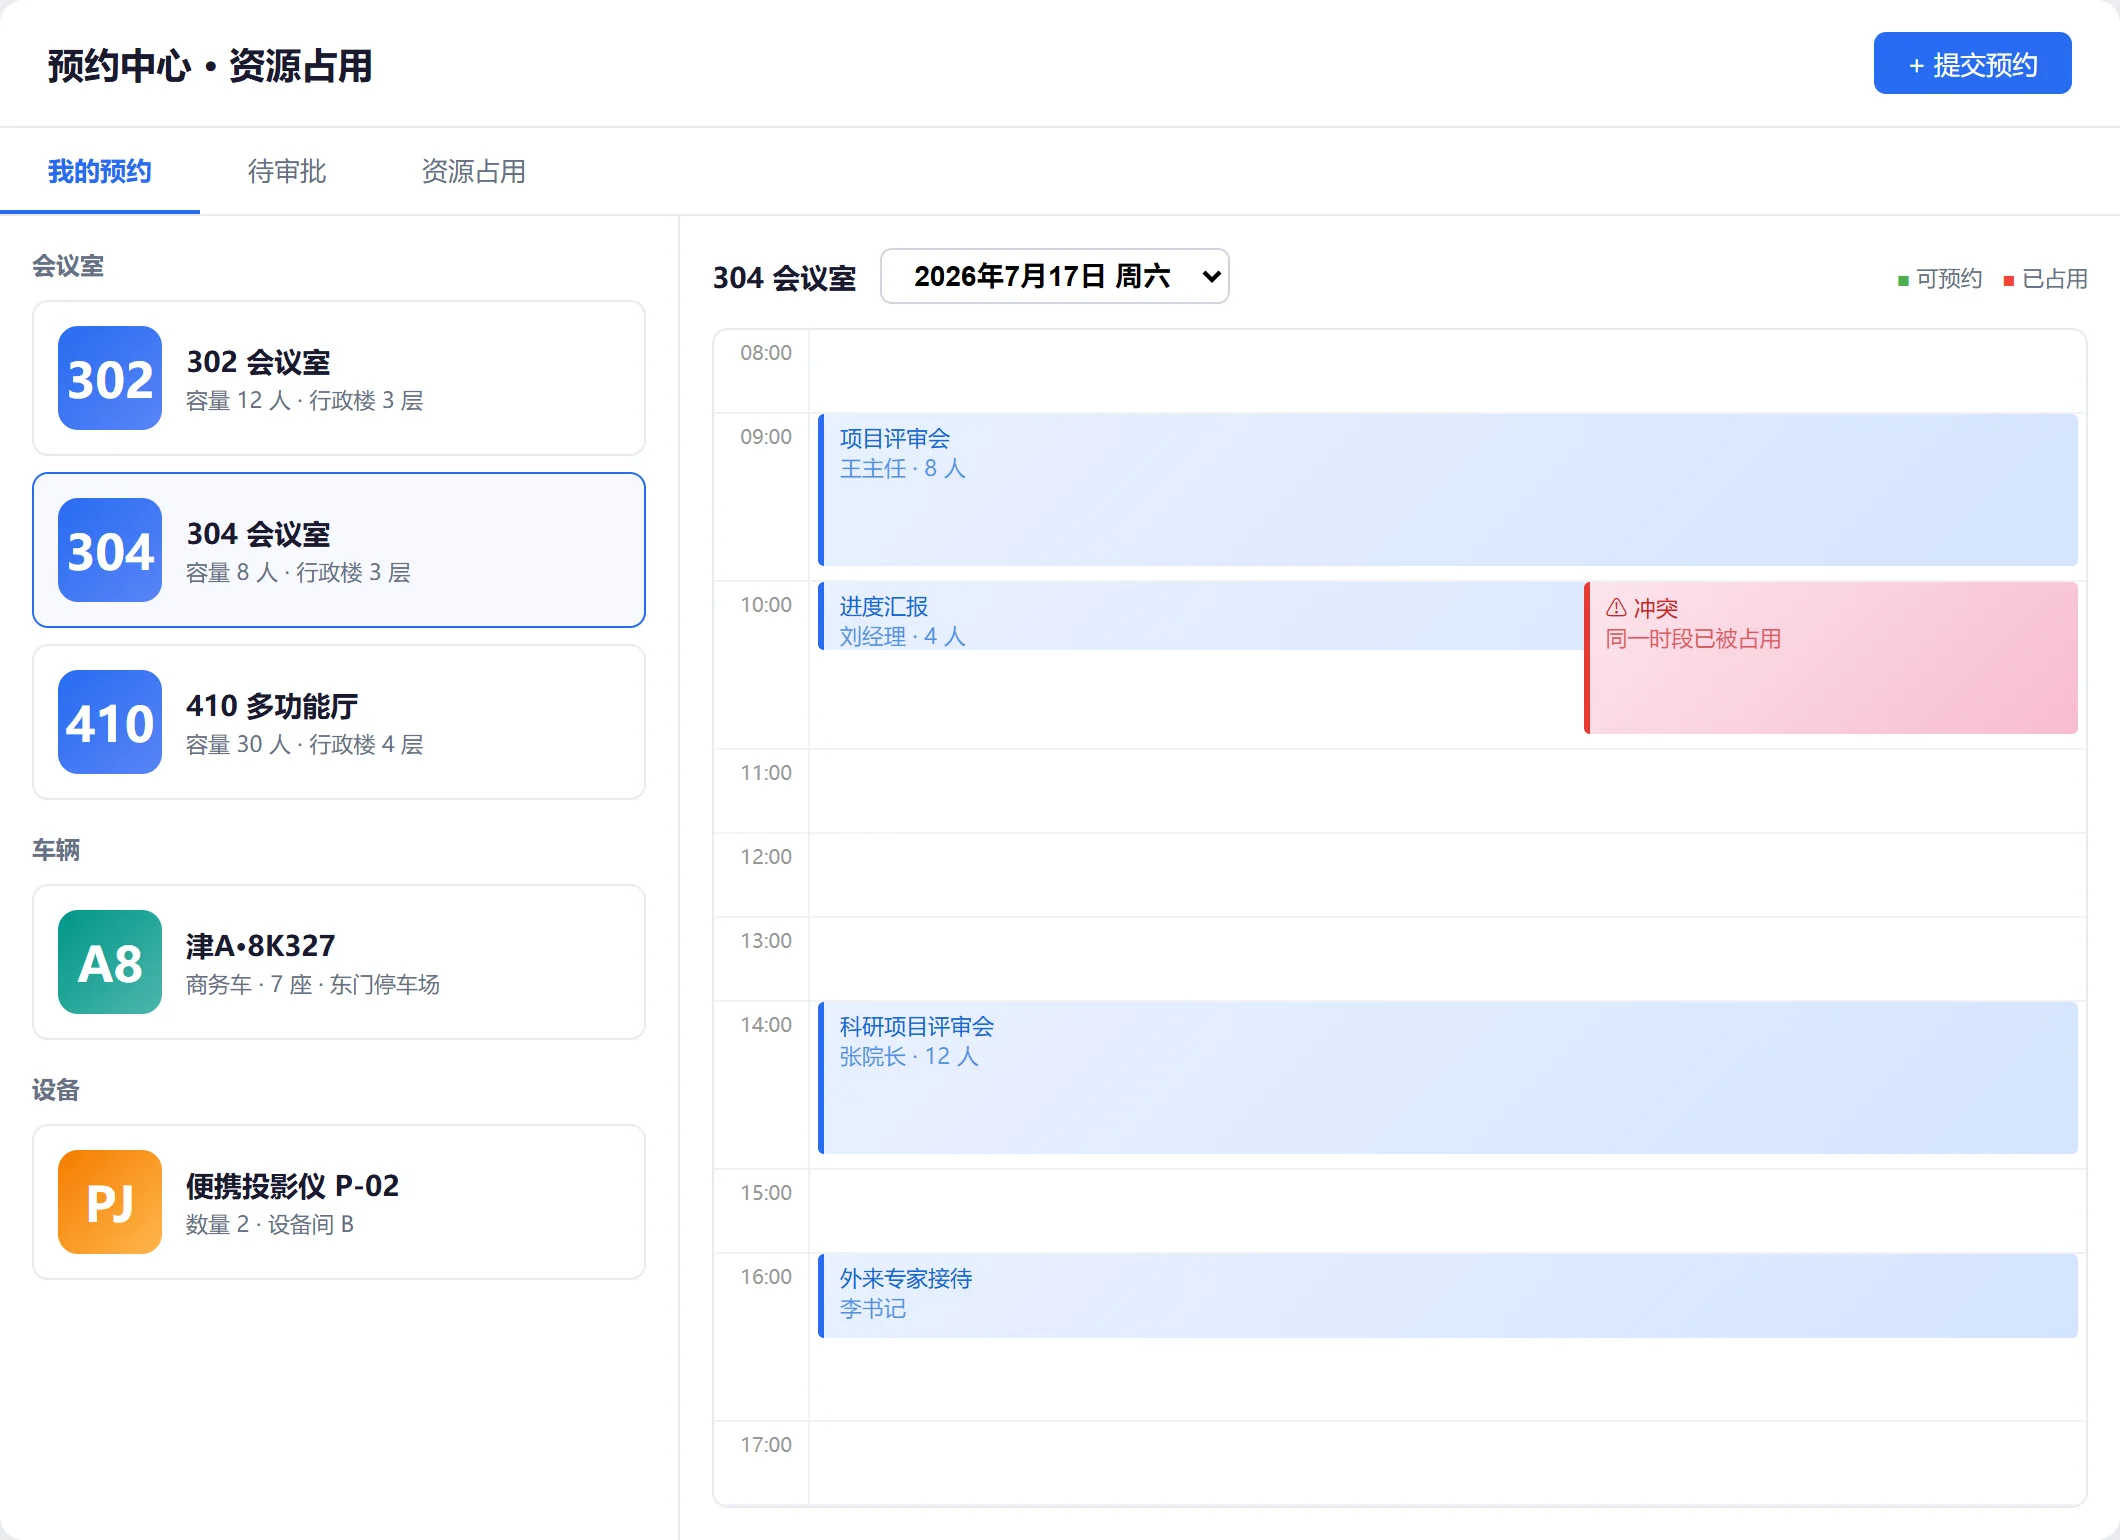Image resolution: width=2120 pixels, height=1540 pixels.
Task: Switch to the 资源占用 tab
Action: click(x=474, y=171)
